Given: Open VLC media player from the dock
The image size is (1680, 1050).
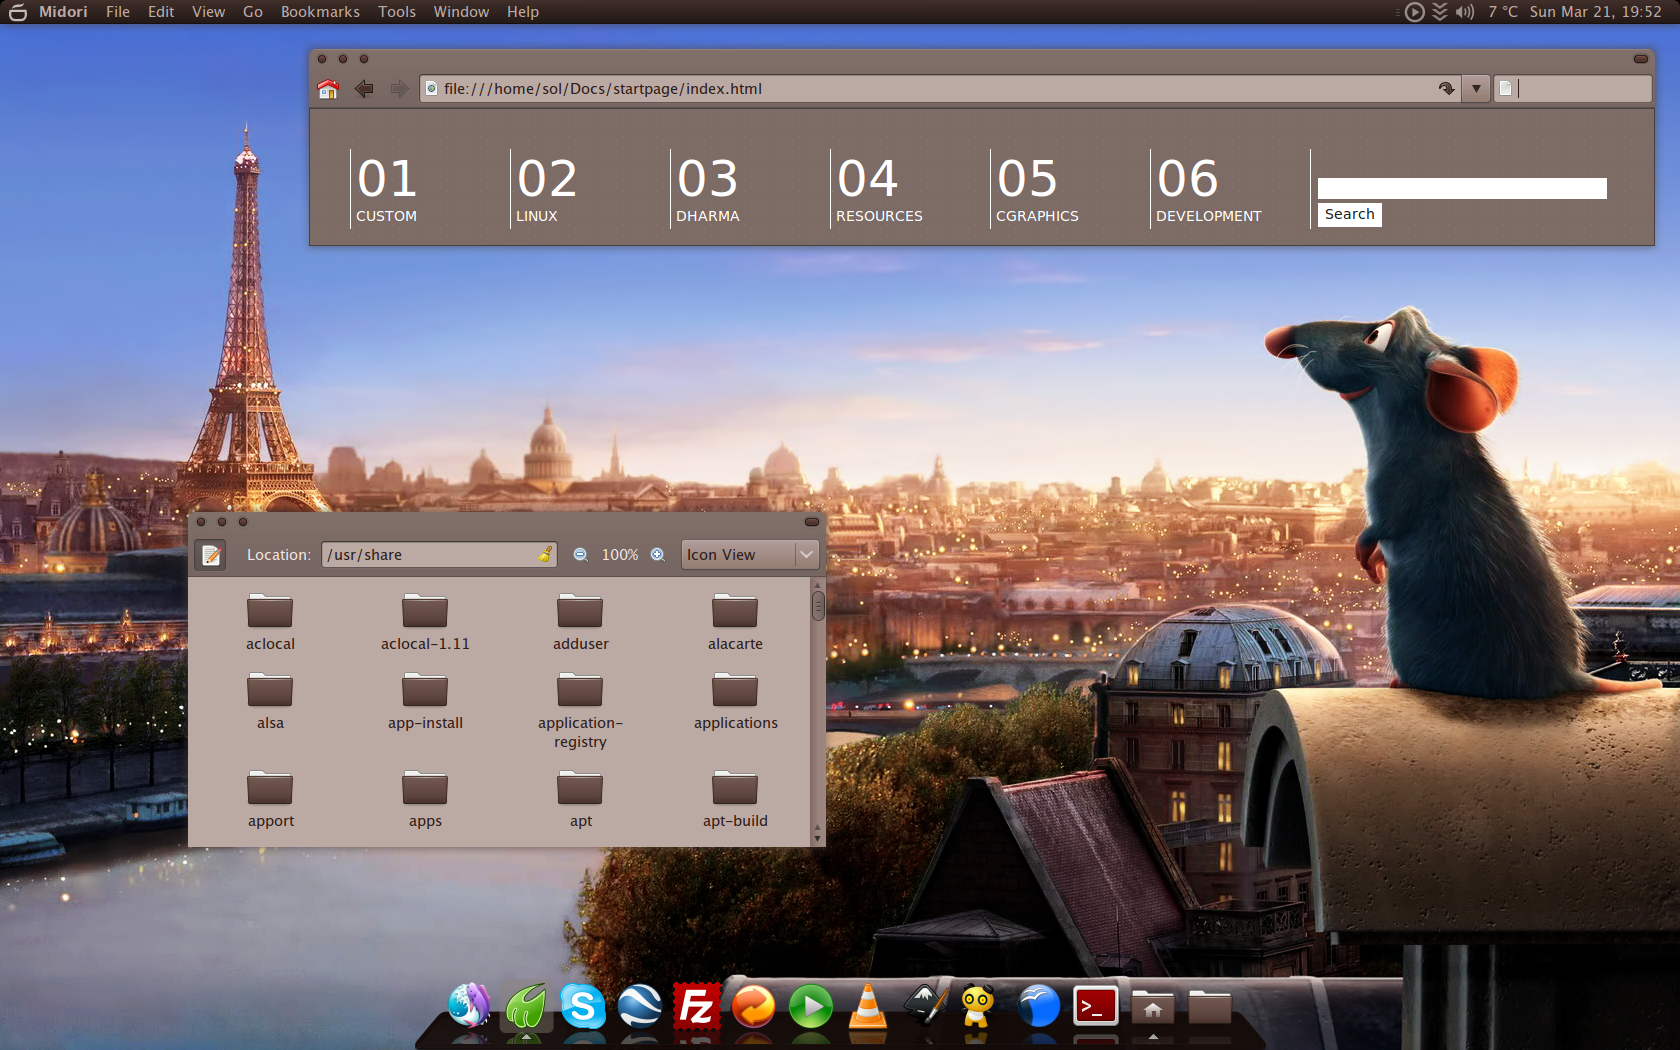Looking at the screenshot, I should 868,1006.
